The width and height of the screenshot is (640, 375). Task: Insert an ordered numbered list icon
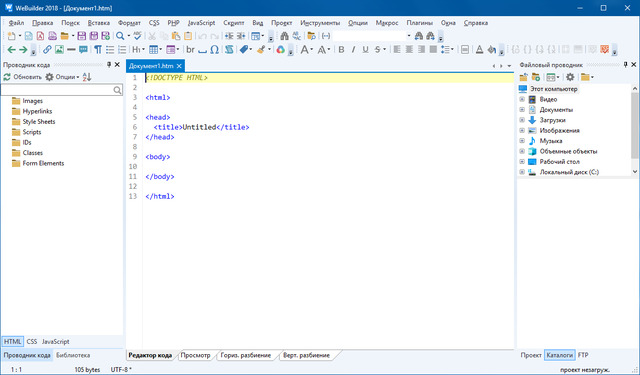[122, 50]
